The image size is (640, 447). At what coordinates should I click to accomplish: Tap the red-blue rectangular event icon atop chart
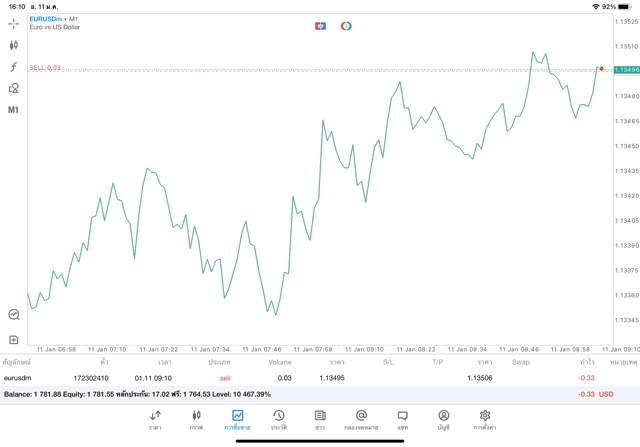click(320, 26)
